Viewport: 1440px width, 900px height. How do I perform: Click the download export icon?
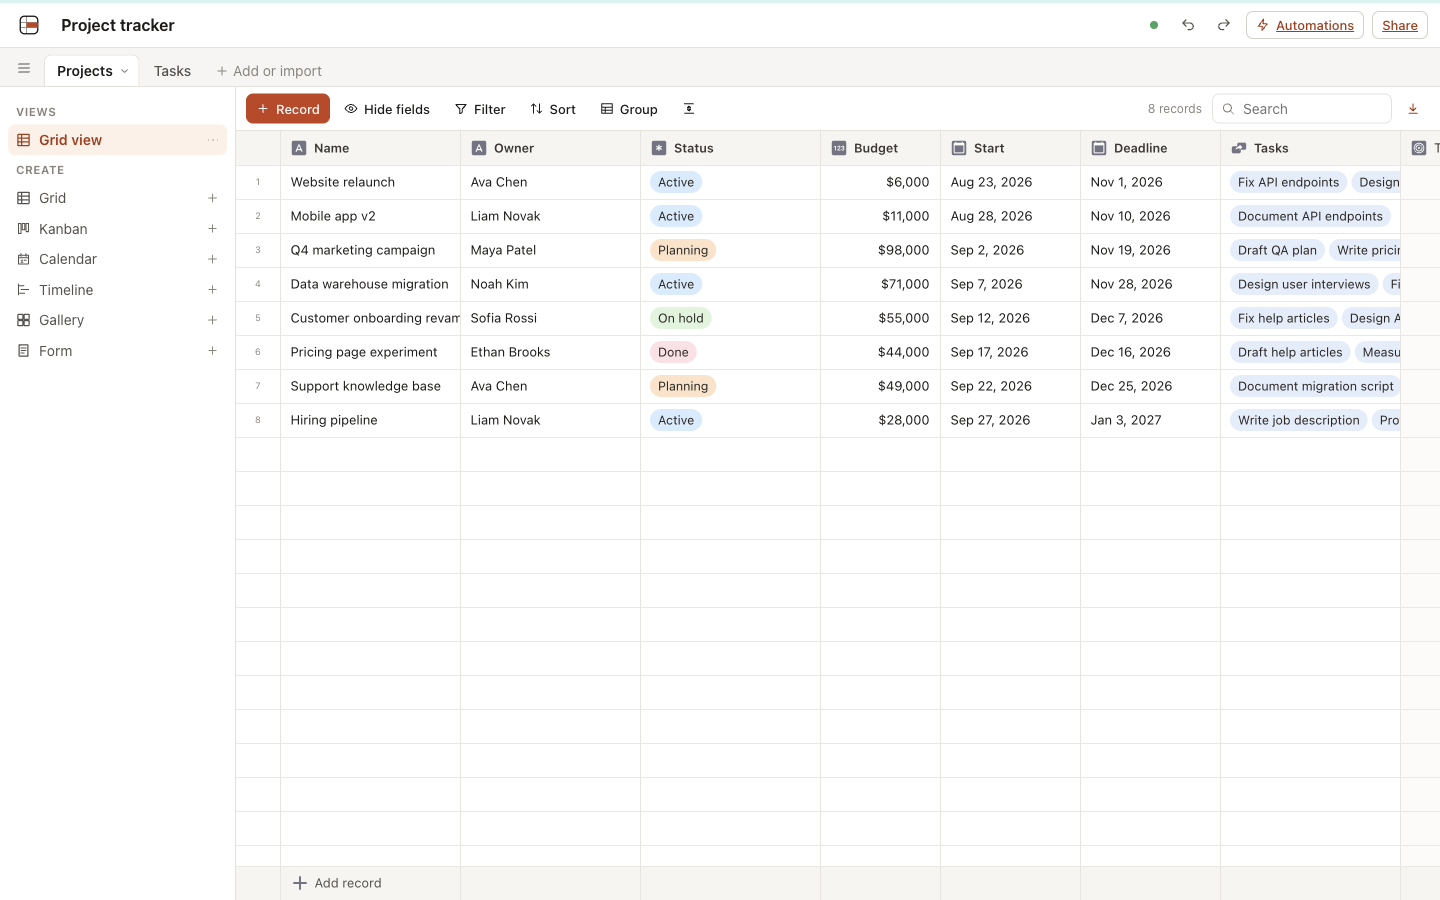[x=1413, y=109]
